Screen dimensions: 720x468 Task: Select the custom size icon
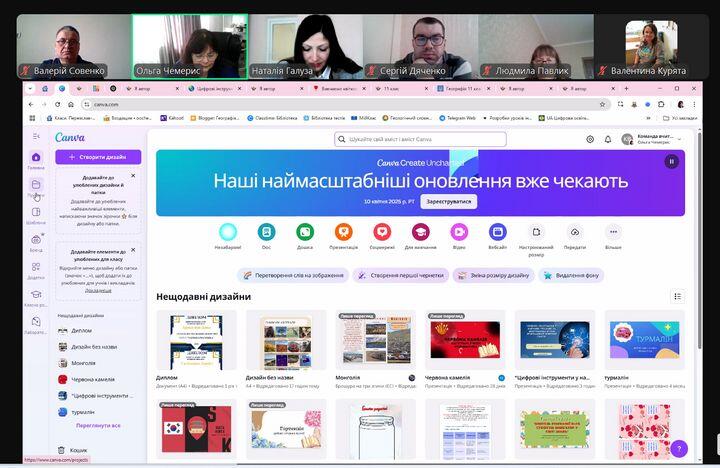[x=536, y=232]
